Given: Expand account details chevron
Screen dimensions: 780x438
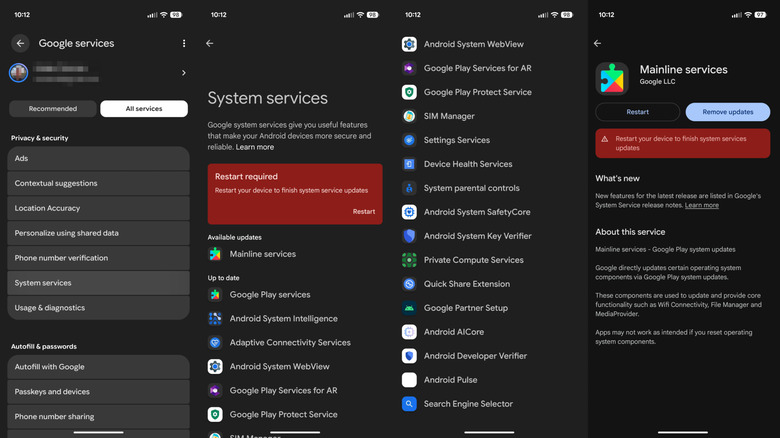Looking at the screenshot, I should click(184, 73).
